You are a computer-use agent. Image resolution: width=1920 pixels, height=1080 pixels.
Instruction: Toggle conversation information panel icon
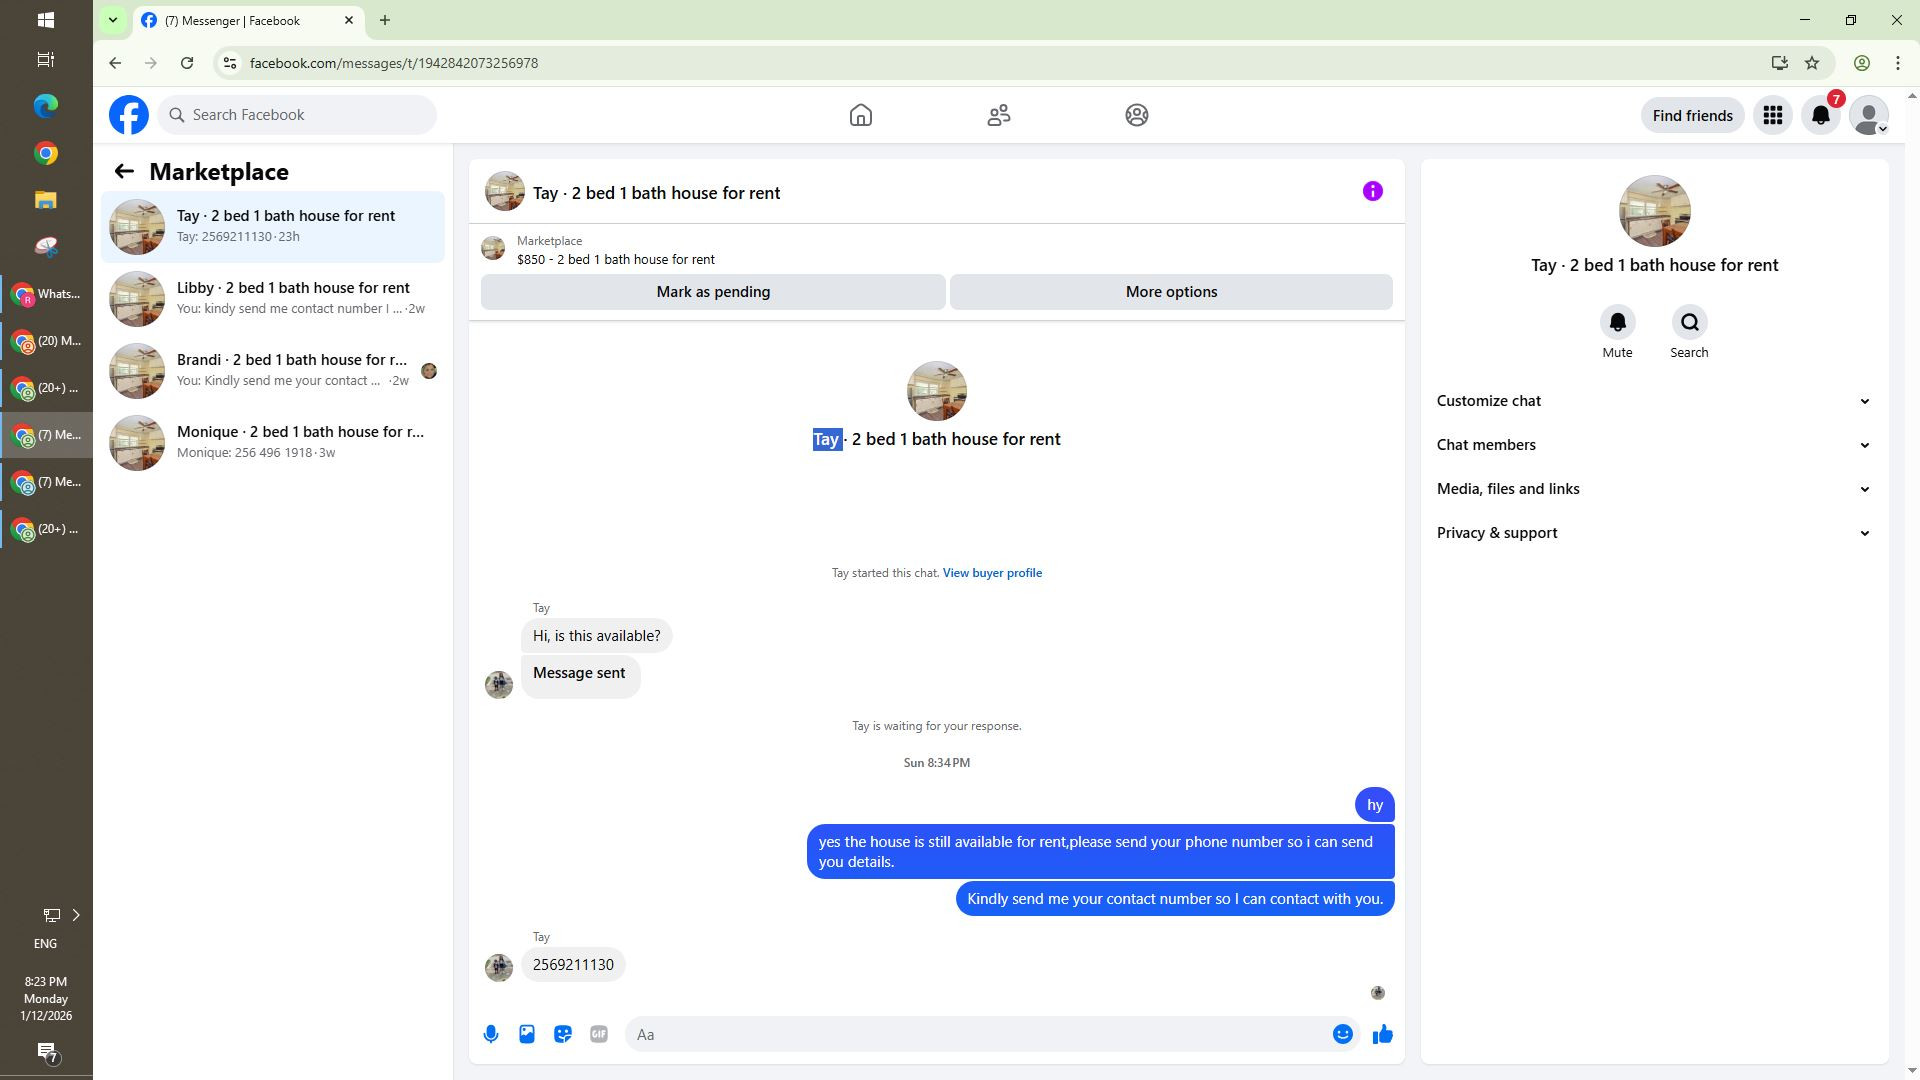(x=1372, y=191)
